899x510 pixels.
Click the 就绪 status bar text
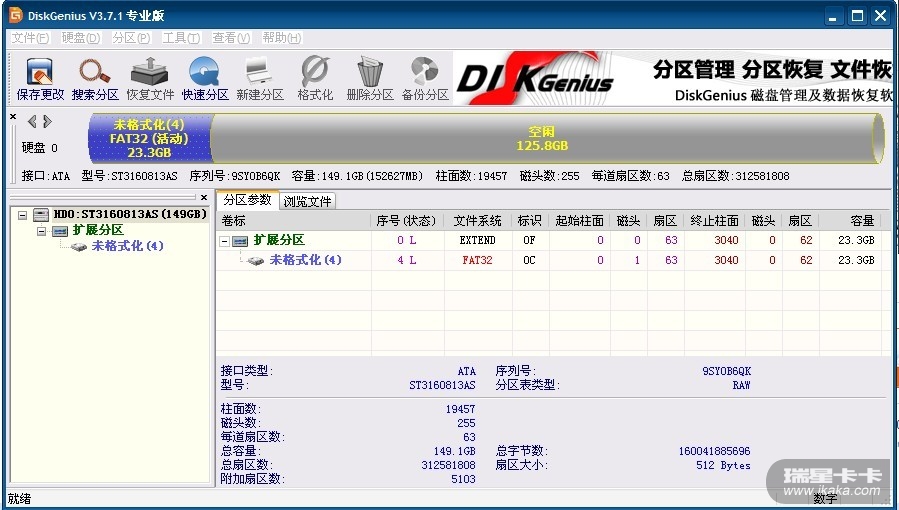[19, 499]
